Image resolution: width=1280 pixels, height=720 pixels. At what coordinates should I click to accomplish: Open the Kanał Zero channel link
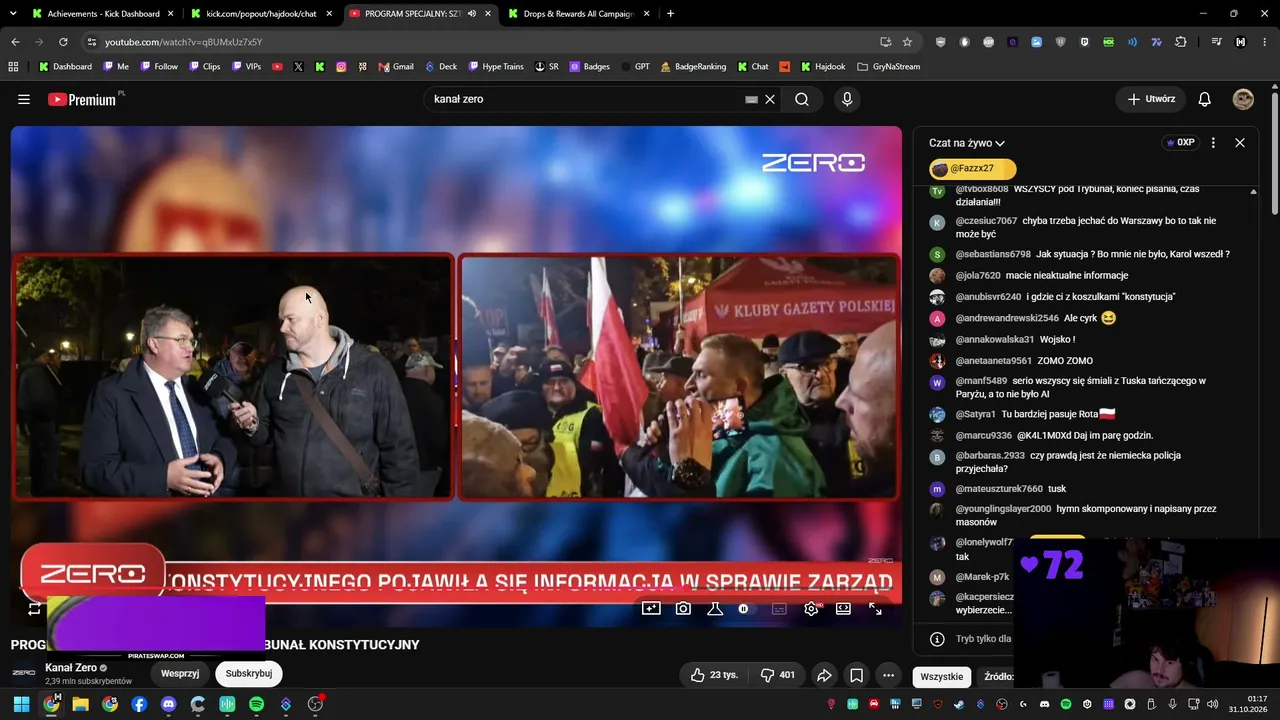pyautogui.click(x=71, y=667)
